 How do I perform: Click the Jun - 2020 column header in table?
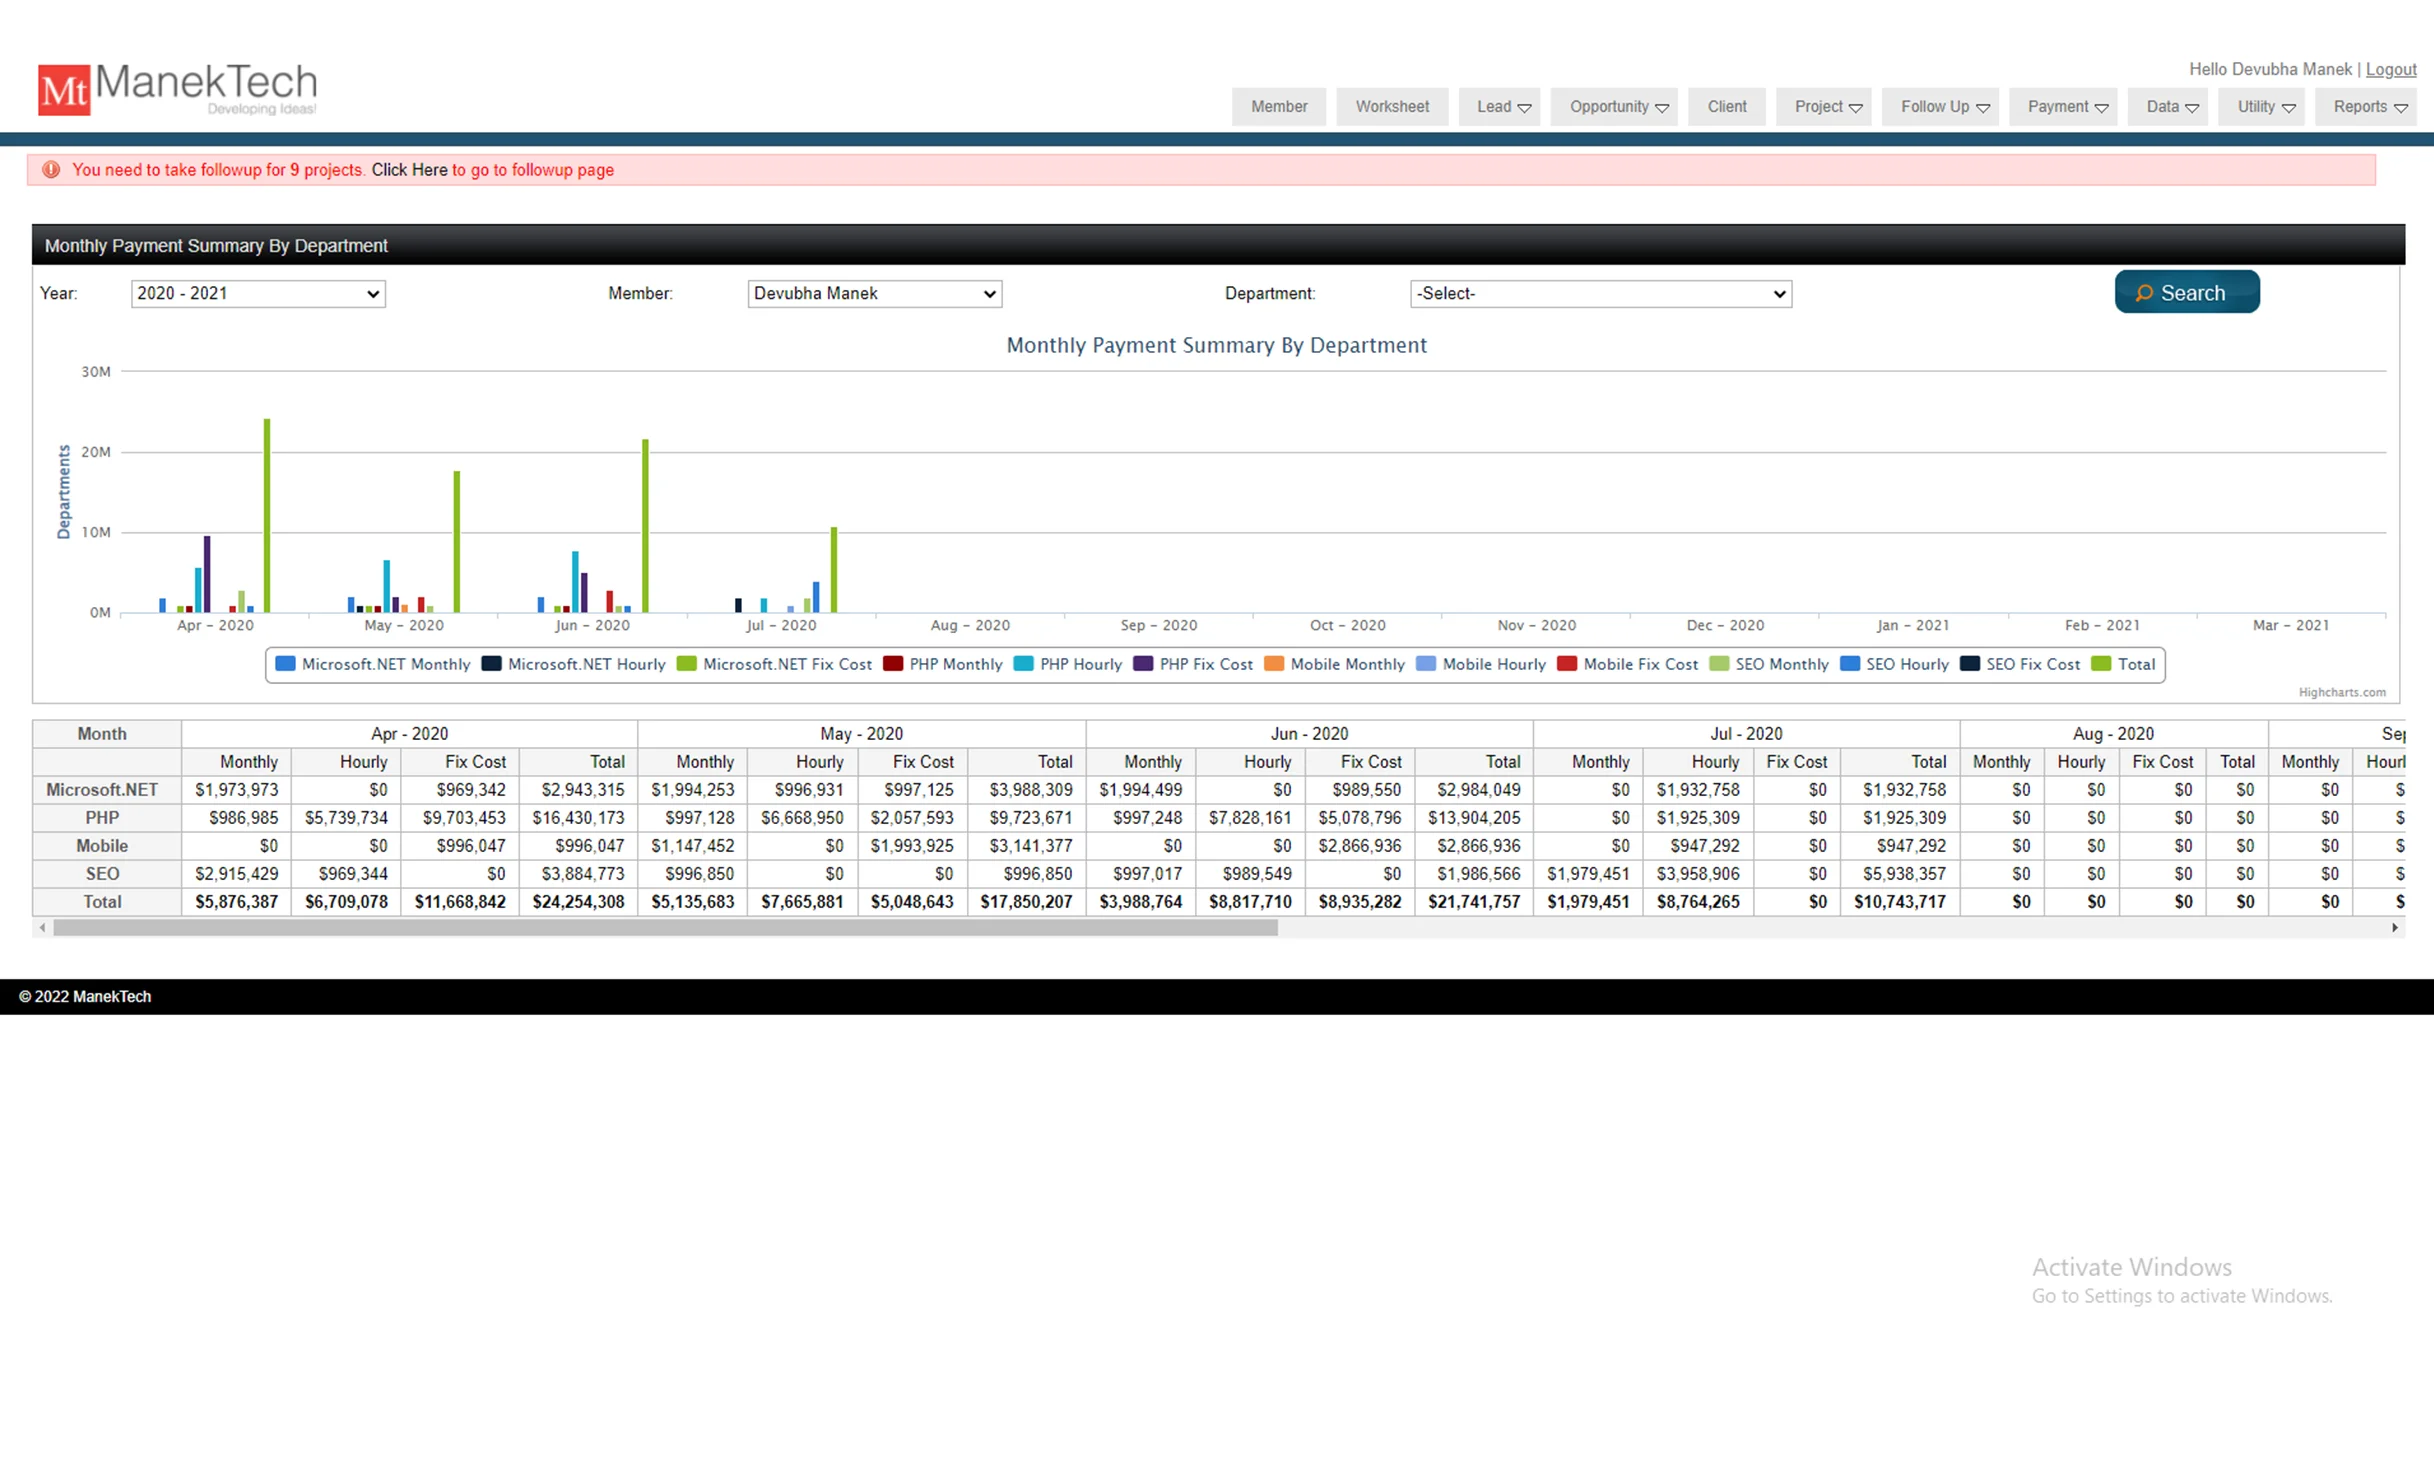[1309, 734]
